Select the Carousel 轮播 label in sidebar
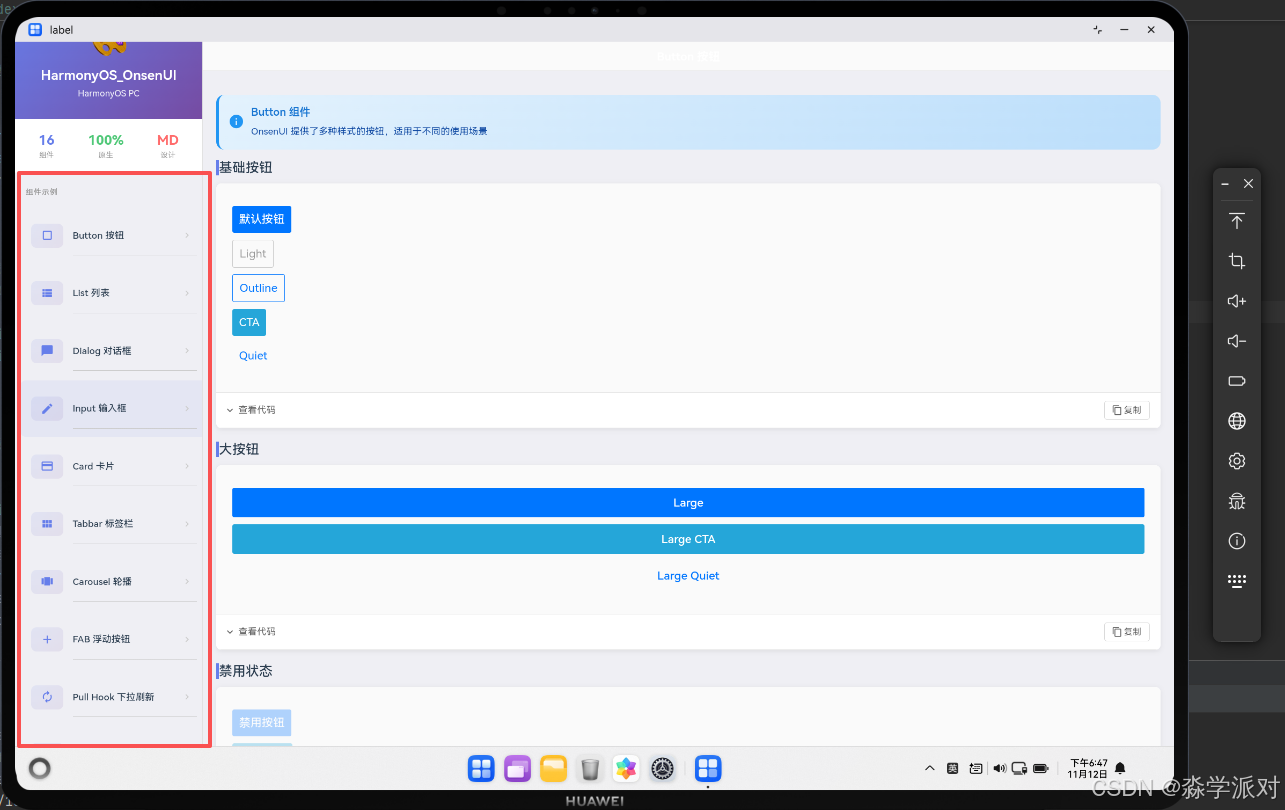 102,582
